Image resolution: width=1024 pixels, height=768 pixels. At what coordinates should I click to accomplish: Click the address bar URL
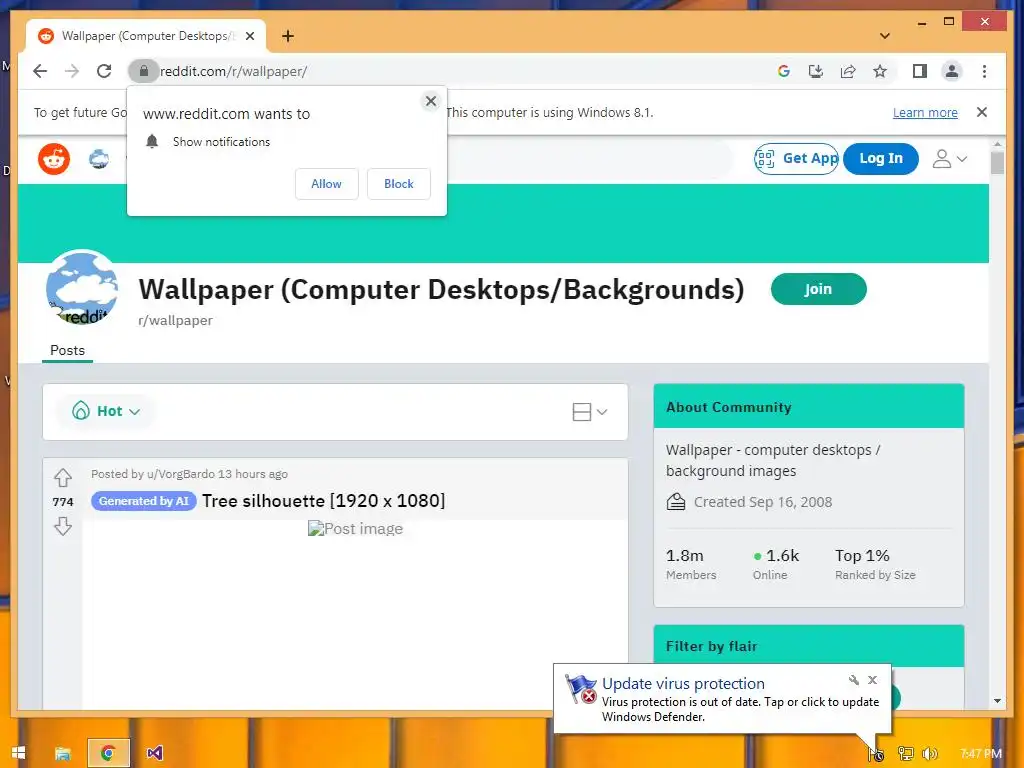[234, 71]
